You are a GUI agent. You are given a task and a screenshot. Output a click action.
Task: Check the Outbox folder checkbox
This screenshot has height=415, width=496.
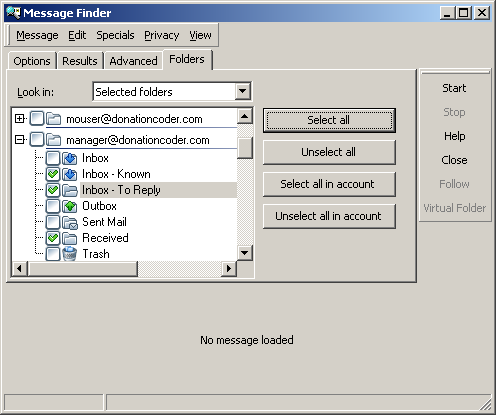[x=53, y=206]
